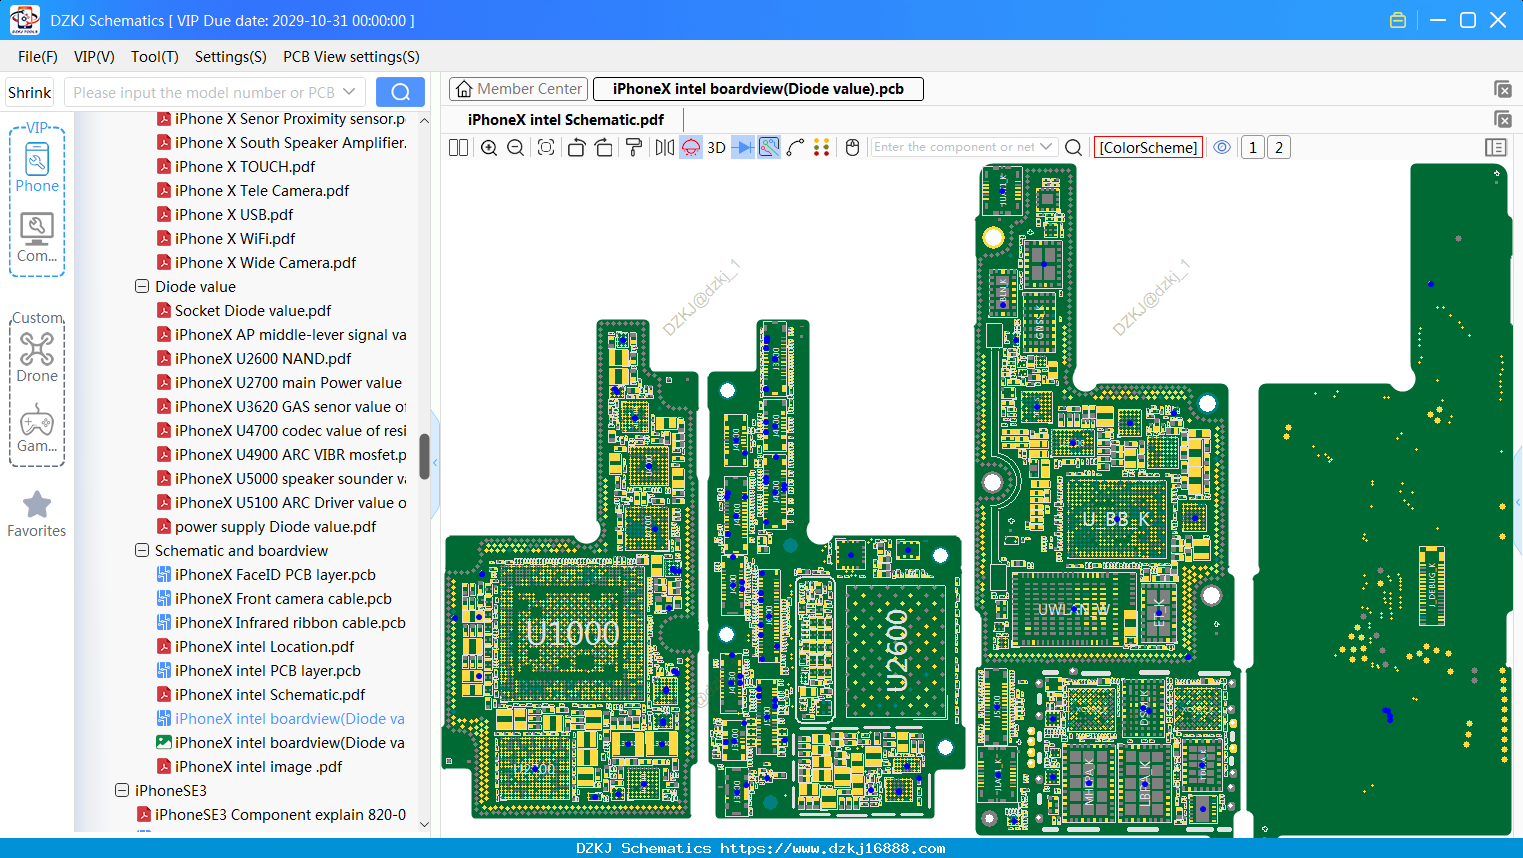Toggle the right side panel icon

pos(1496,148)
